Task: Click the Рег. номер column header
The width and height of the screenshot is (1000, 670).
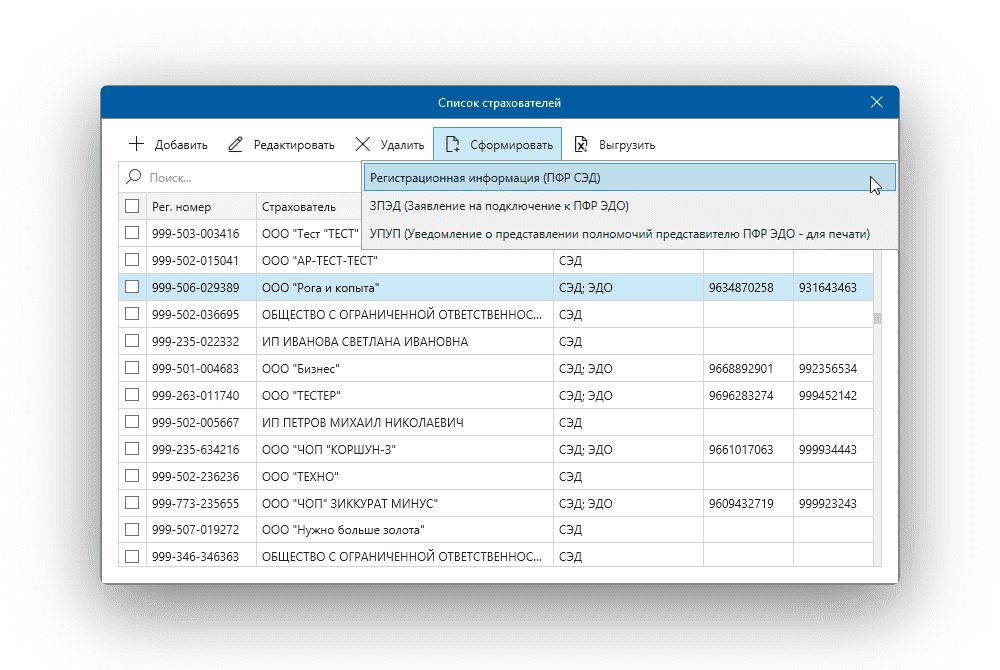Action: pyautogui.click(x=202, y=207)
